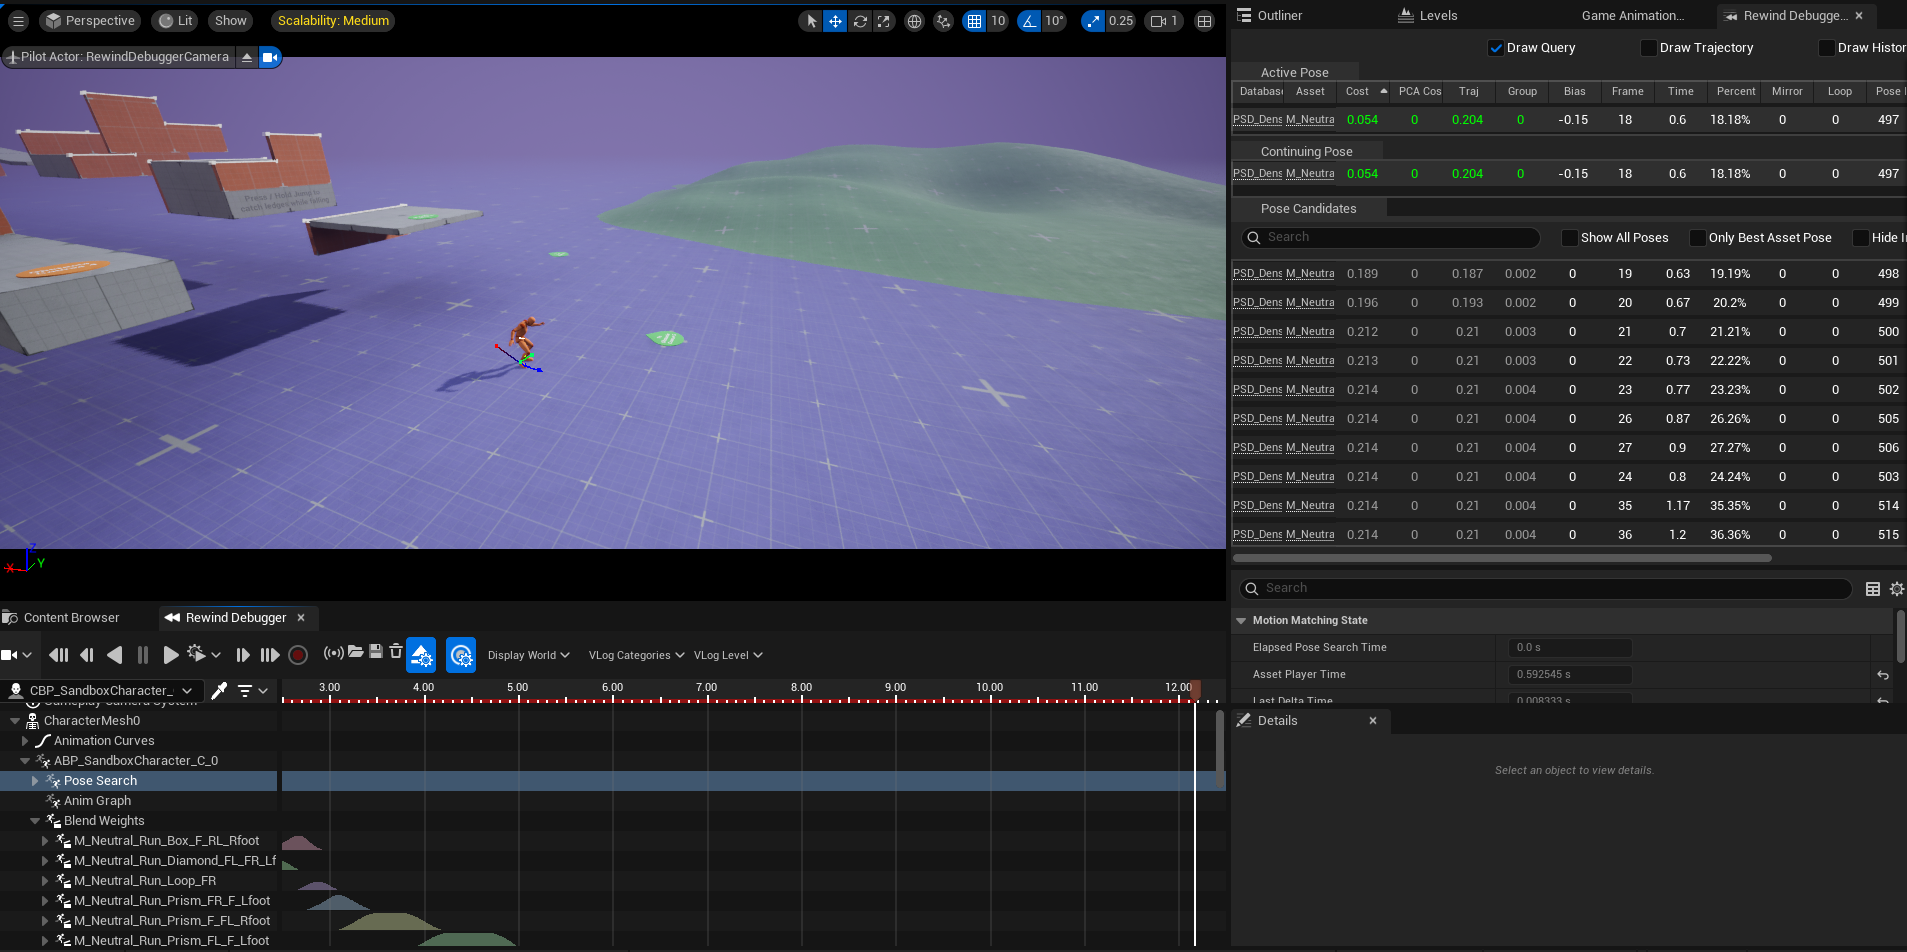The height and width of the screenshot is (952, 1907).
Task: Activate the Scale gizmo tool
Action: [884, 21]
